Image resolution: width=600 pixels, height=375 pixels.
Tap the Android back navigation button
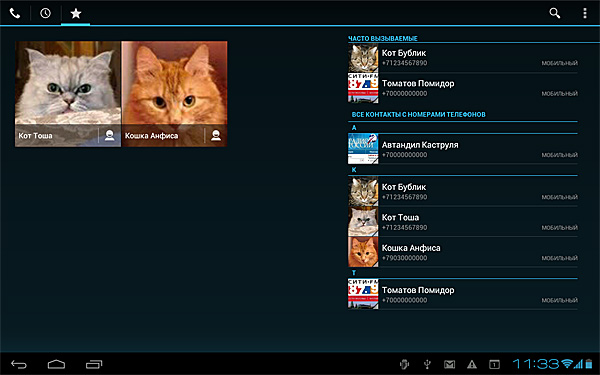pyautogui.click(x=19, y=364)
